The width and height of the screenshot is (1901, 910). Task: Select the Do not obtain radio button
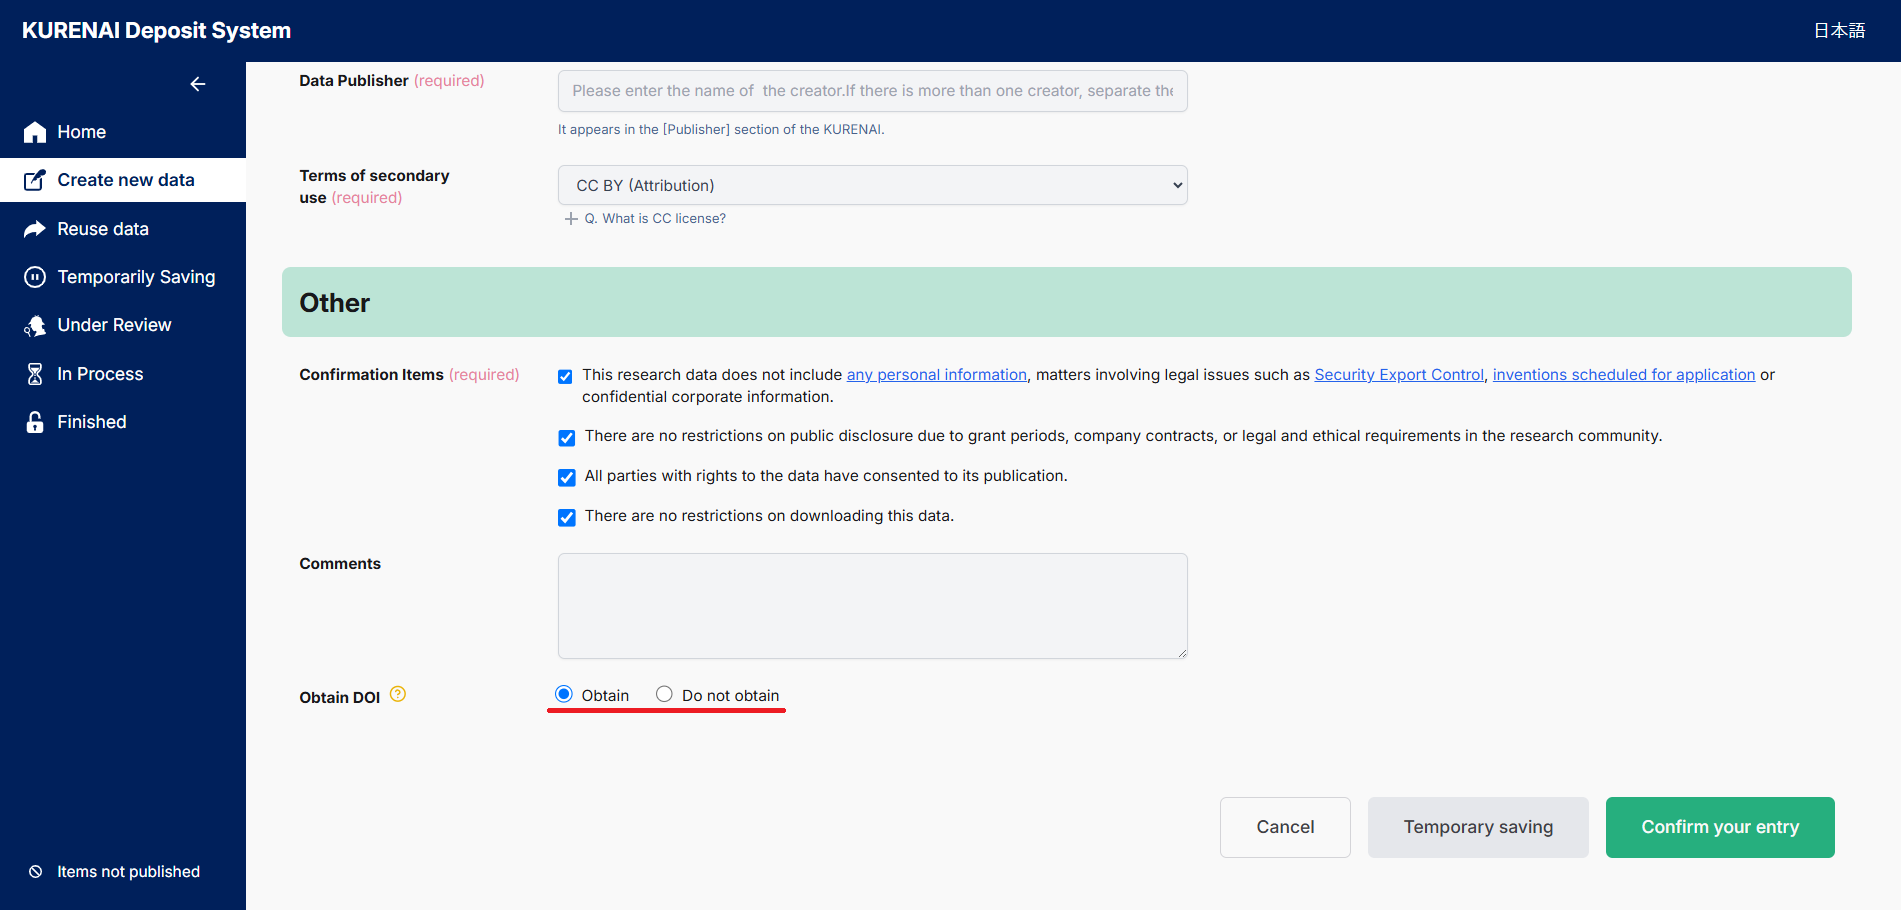pos(664,694)
